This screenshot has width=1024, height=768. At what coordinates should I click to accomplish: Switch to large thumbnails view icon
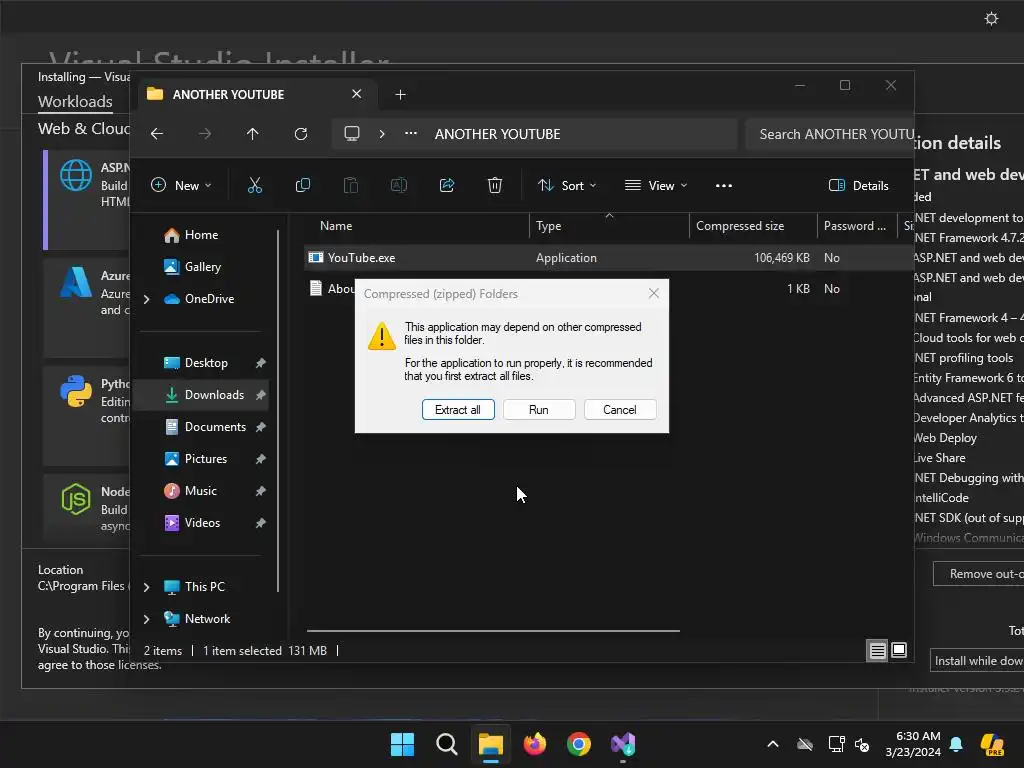[x=899, y=650]
